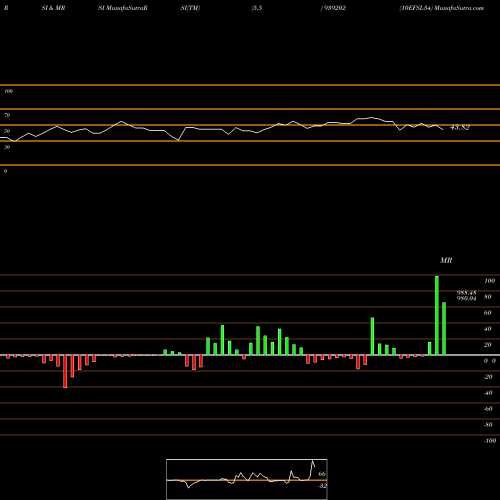Click the 'SI & MR' header text
The image size is (500, 500).
point(53,8)
